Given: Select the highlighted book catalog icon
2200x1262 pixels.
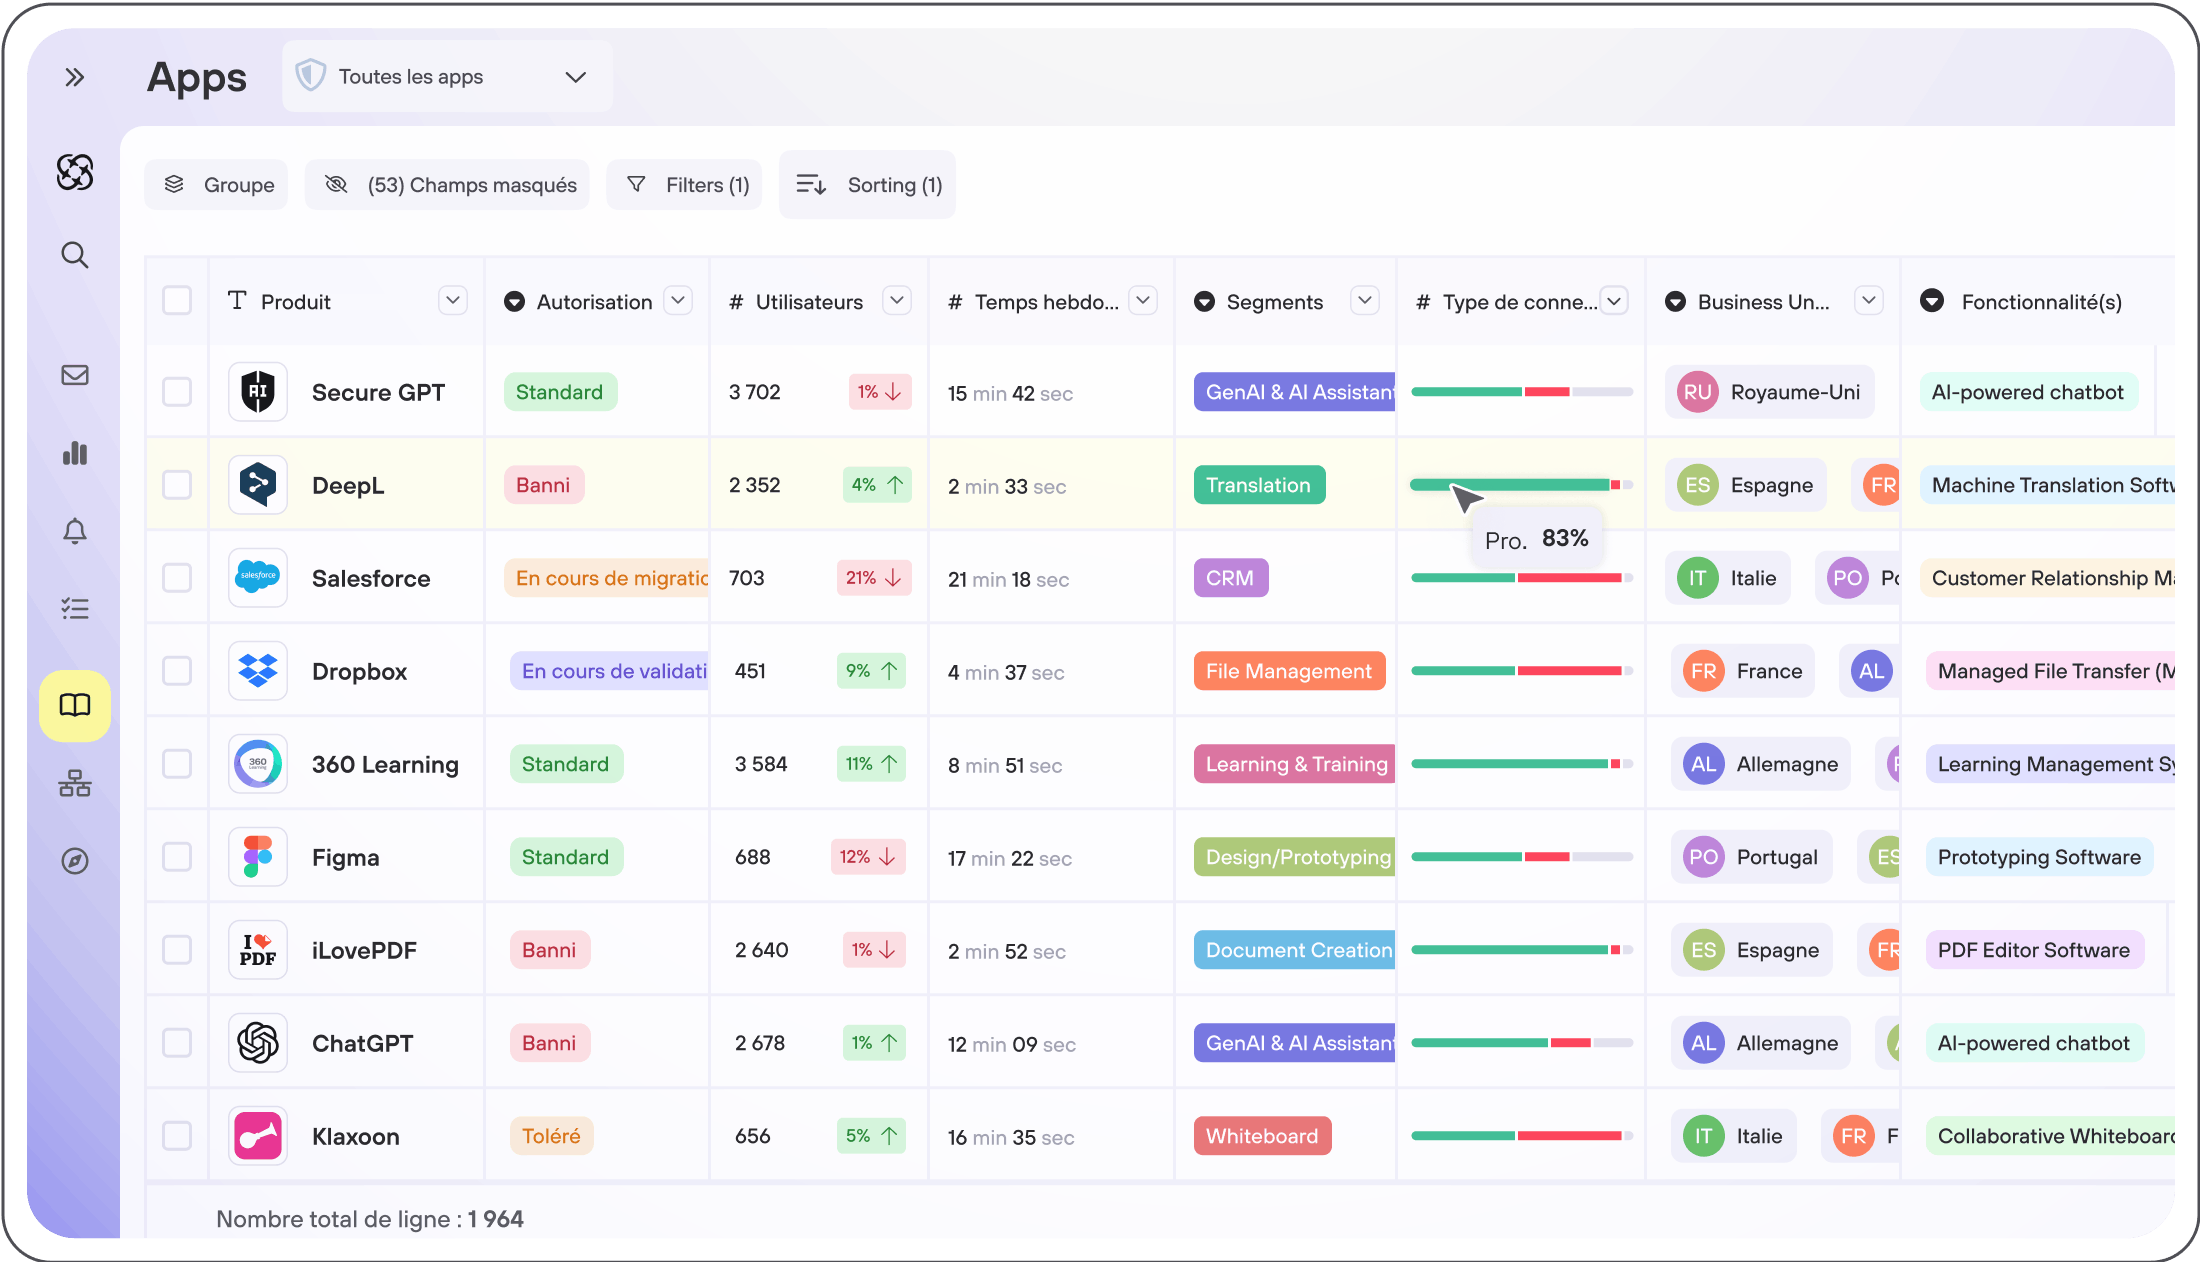Looking at the screenshot, I should pos(75,706).
